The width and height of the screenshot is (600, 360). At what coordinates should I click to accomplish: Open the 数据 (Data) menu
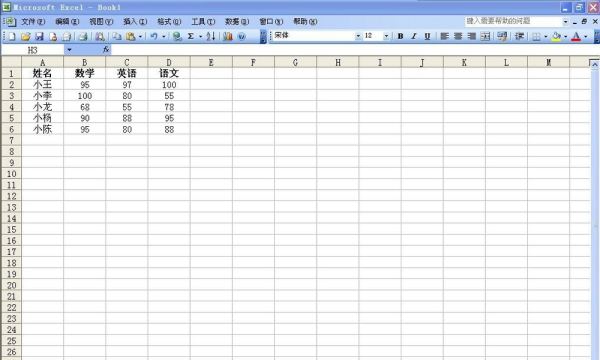point(237,22)
